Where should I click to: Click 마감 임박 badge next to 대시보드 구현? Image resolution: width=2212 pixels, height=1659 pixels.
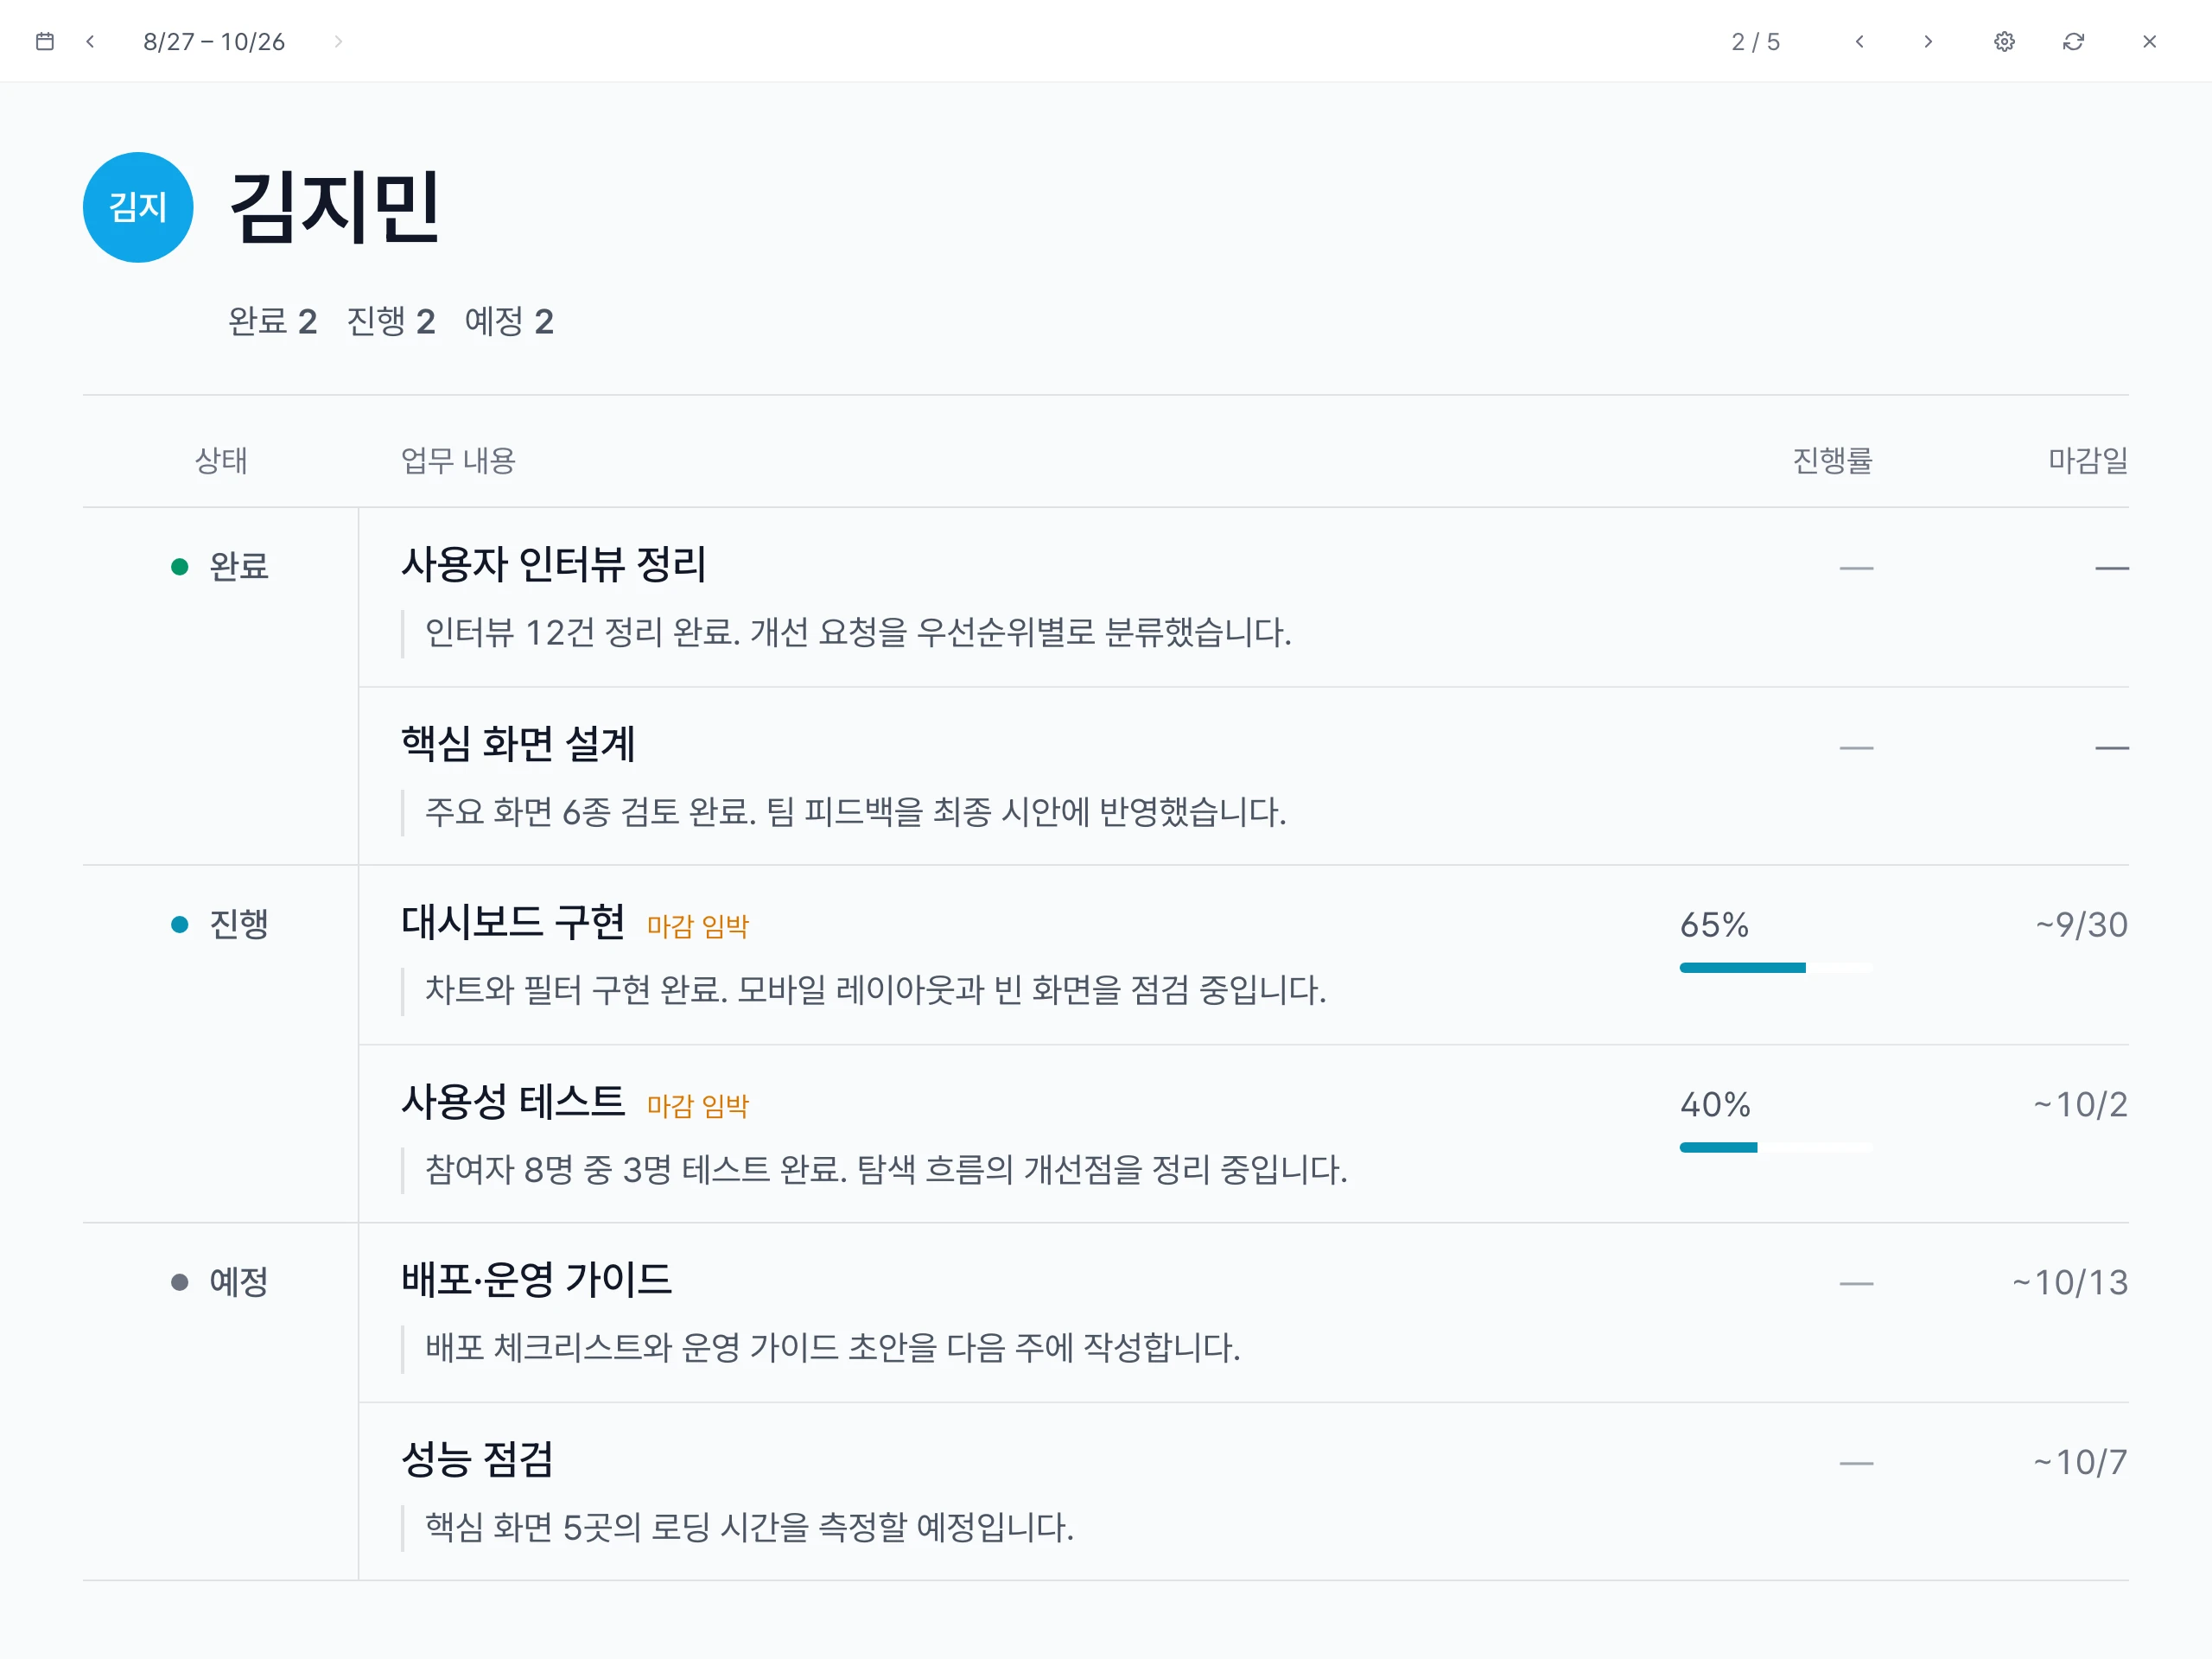(x=698, y=926)
